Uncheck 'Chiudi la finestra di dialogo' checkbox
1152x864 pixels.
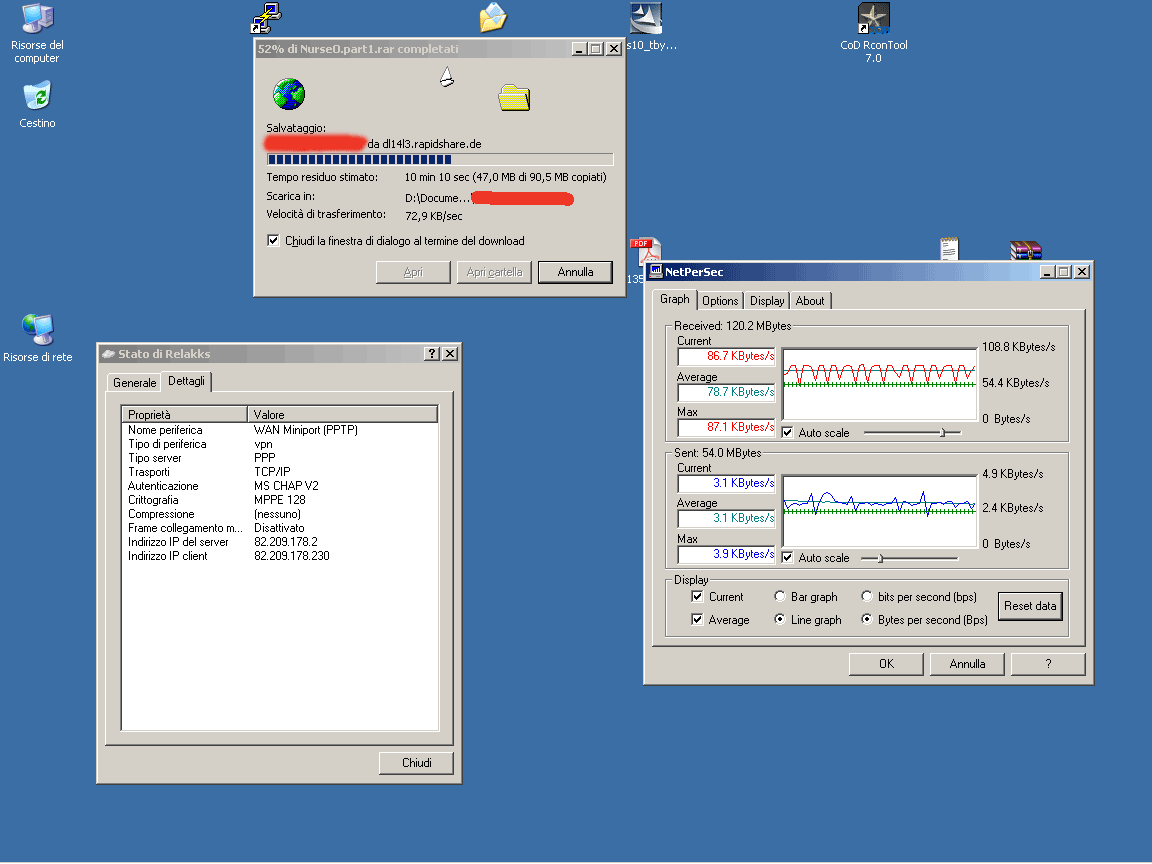[274, 241]
